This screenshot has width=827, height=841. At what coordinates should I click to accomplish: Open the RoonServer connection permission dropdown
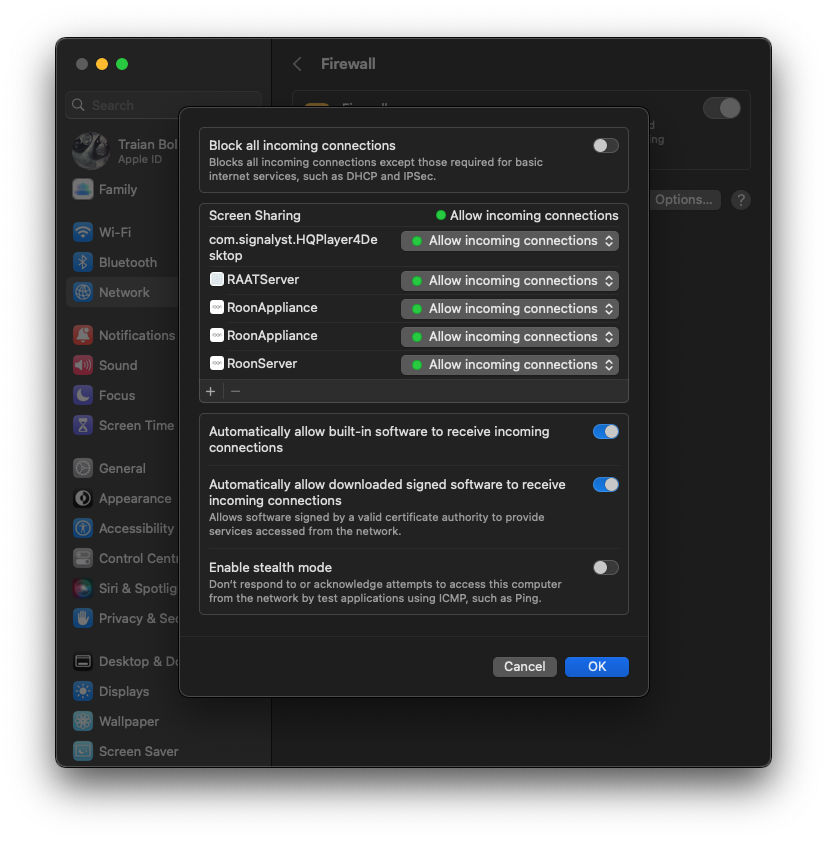coord(510,364)
